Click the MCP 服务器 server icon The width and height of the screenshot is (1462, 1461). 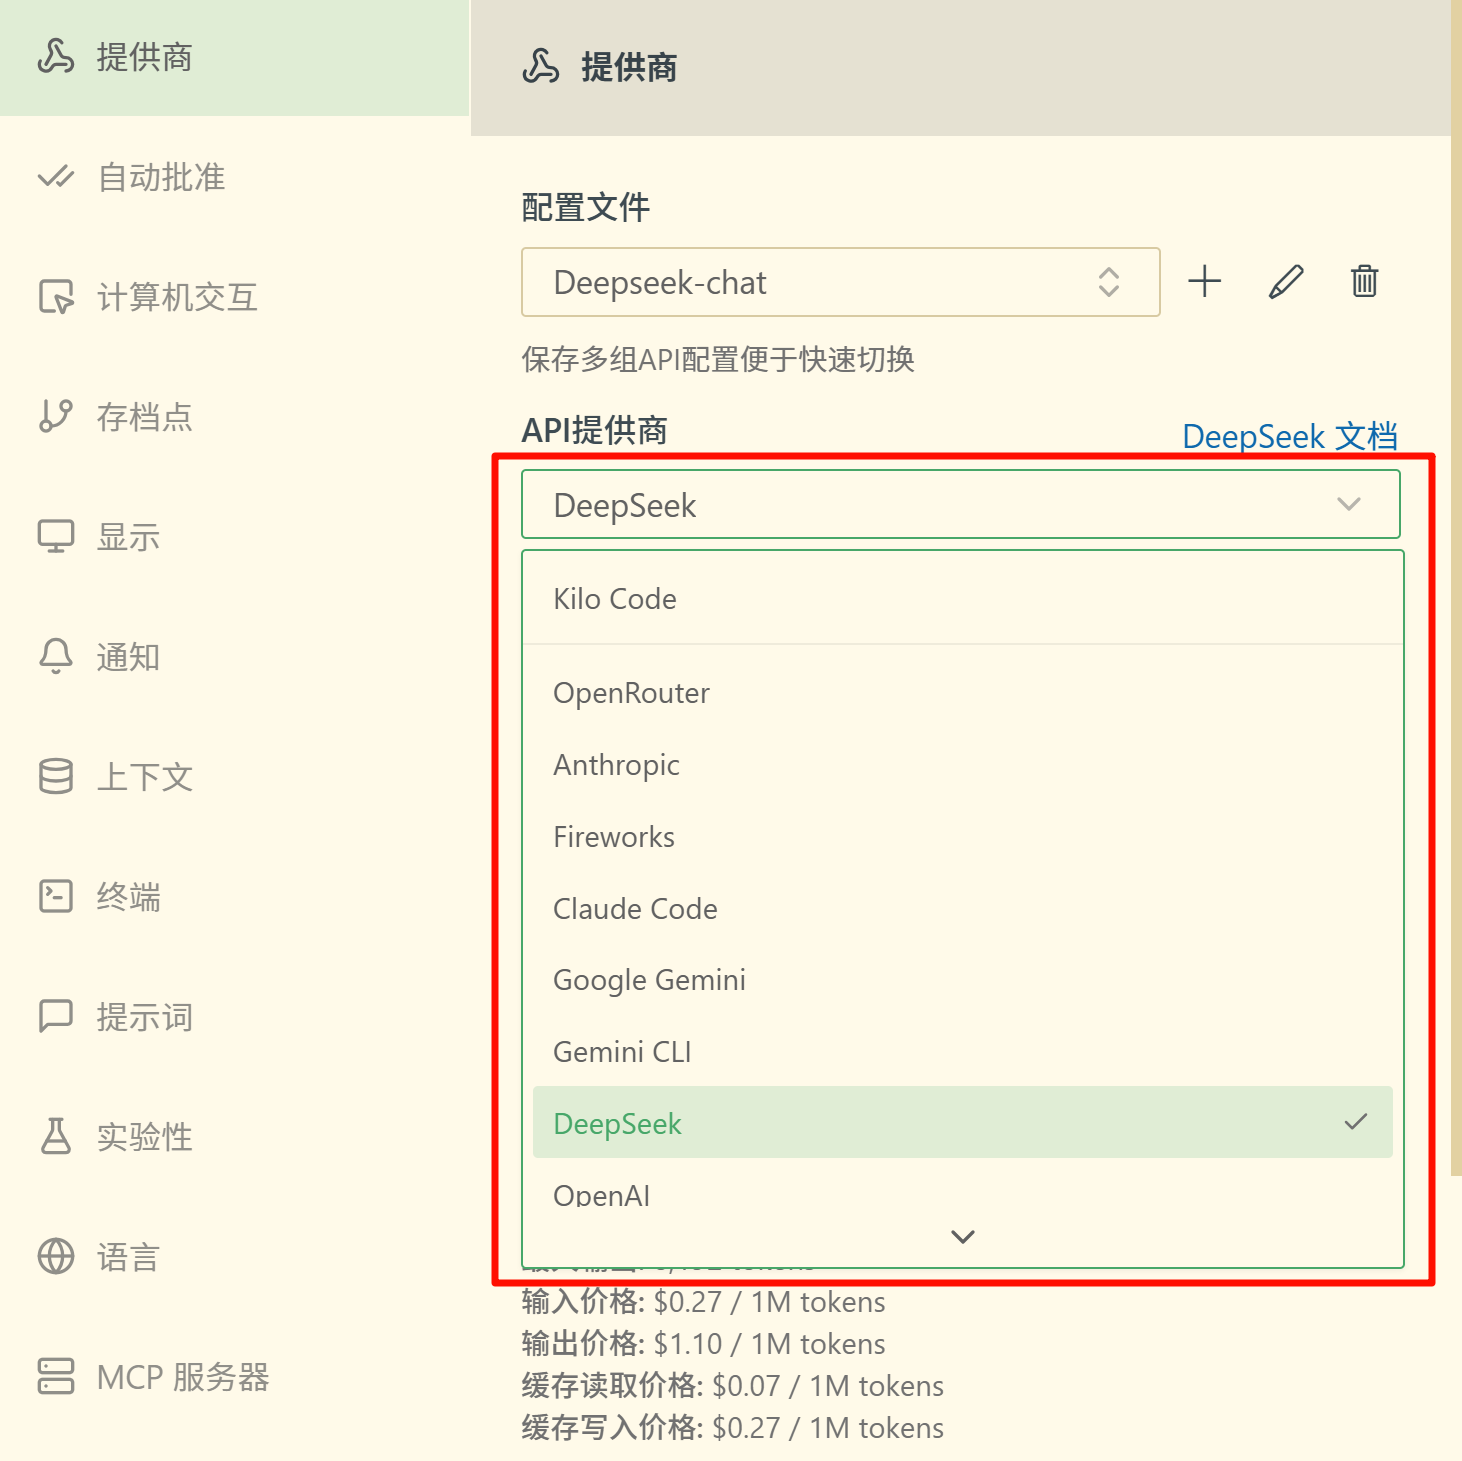(56, 1377)
